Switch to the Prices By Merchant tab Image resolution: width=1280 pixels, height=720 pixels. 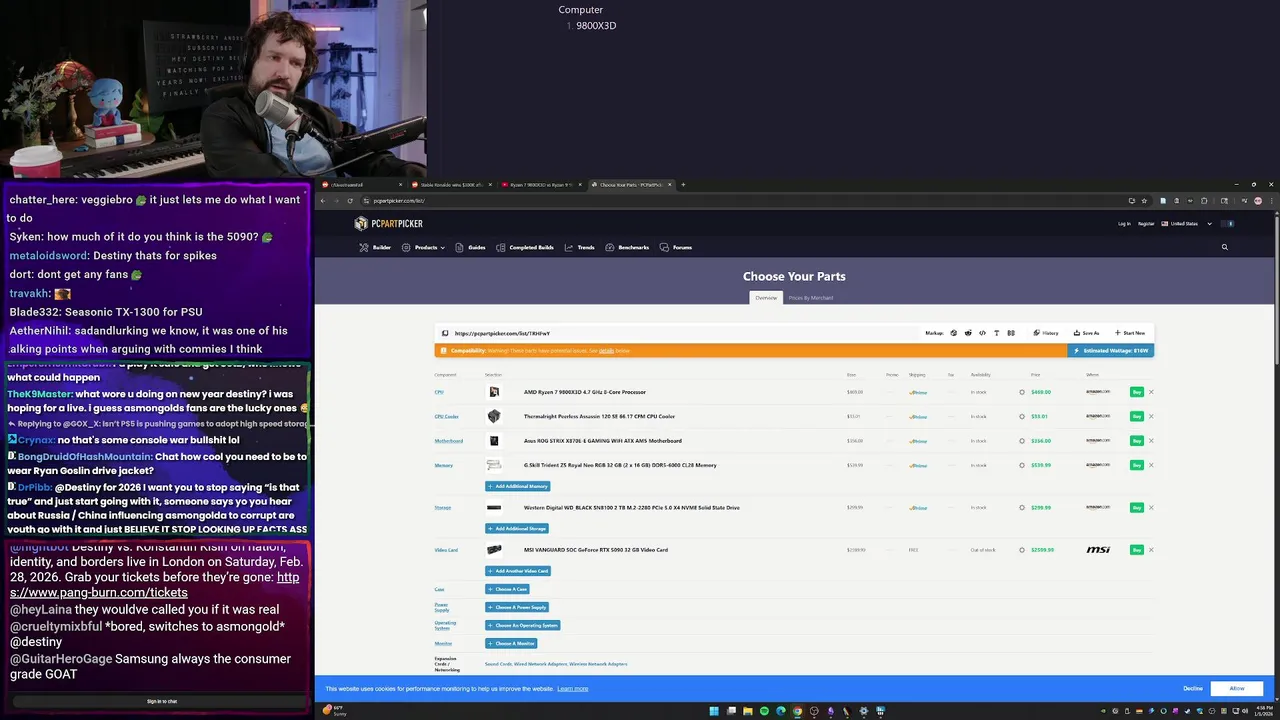click(810, 298)
